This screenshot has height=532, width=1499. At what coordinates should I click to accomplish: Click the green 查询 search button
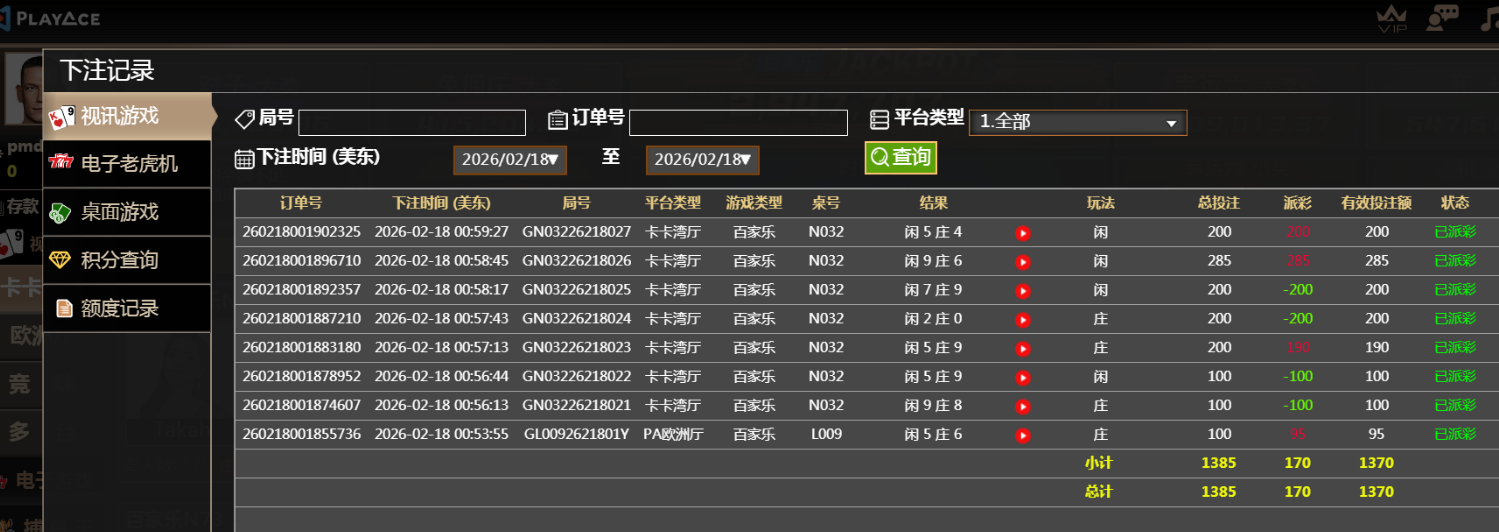point(901,157)
